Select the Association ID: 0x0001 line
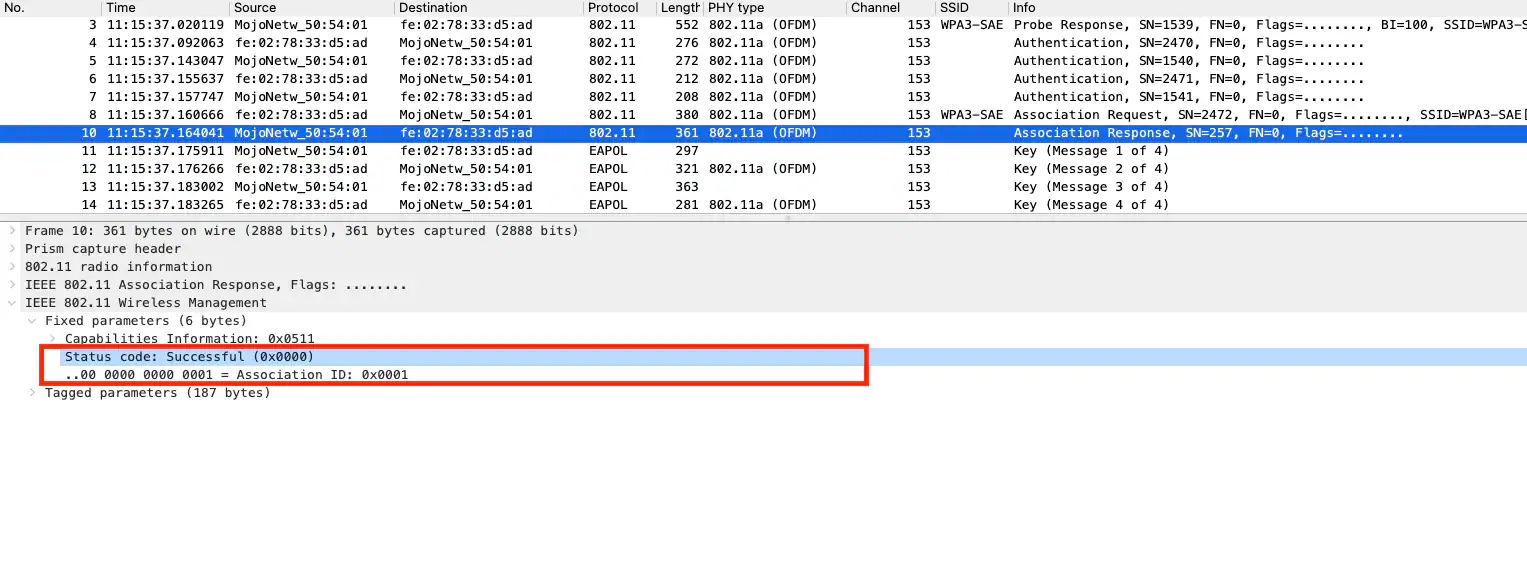The width and height of the screenshot is (1527, 570). click(x=236, y=375)
